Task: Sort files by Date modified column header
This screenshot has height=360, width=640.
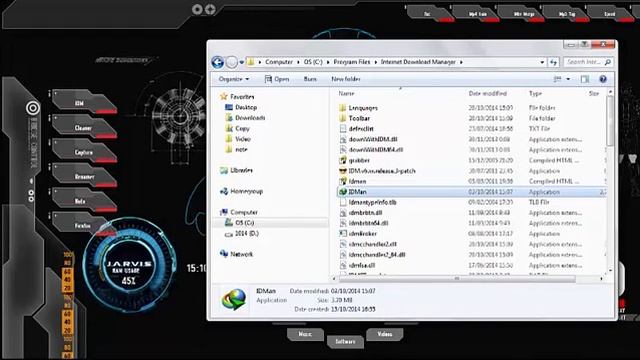Action: [487, 93]
